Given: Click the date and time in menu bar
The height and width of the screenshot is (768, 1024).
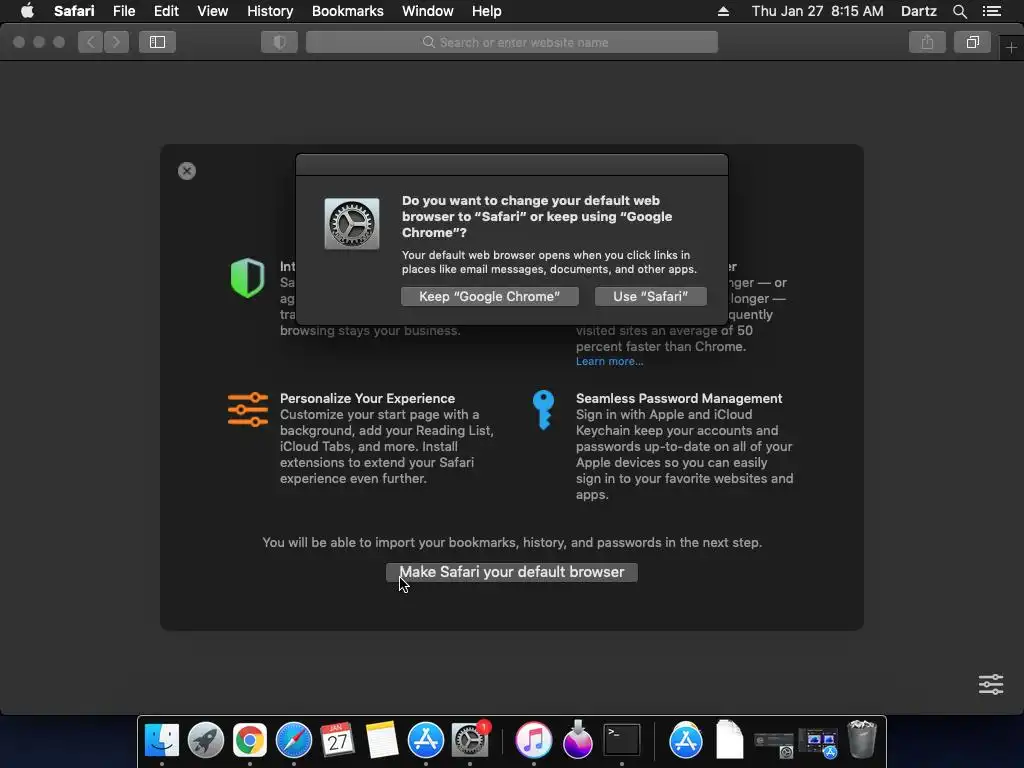Looking at the screenshot, I should pos(817,11).
